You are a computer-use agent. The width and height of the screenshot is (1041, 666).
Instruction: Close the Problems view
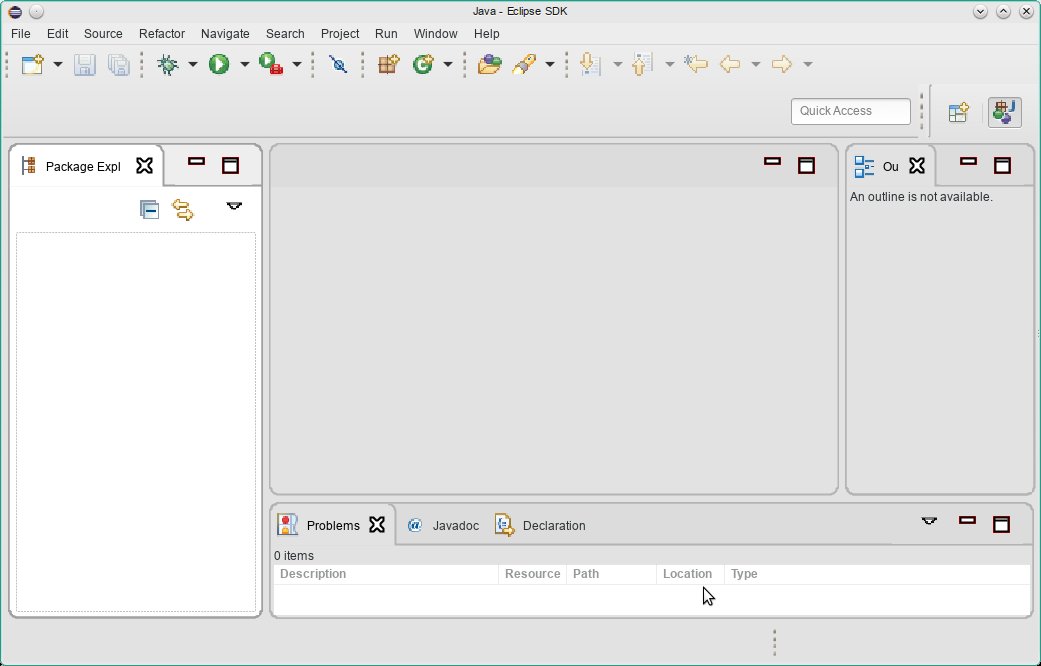point(377,525)
